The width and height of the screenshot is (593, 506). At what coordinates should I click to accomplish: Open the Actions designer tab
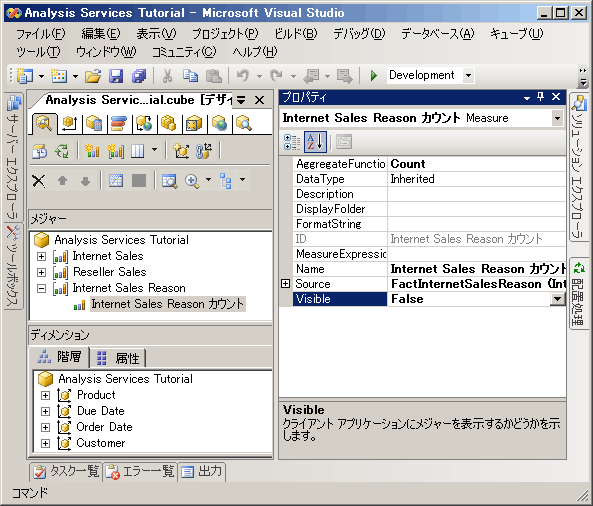144,123
